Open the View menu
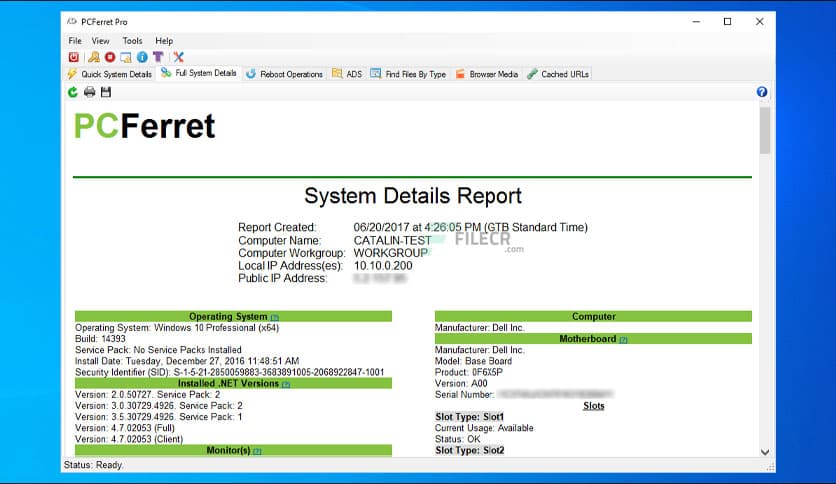This screenshot has width=836, height=484. 100,41
